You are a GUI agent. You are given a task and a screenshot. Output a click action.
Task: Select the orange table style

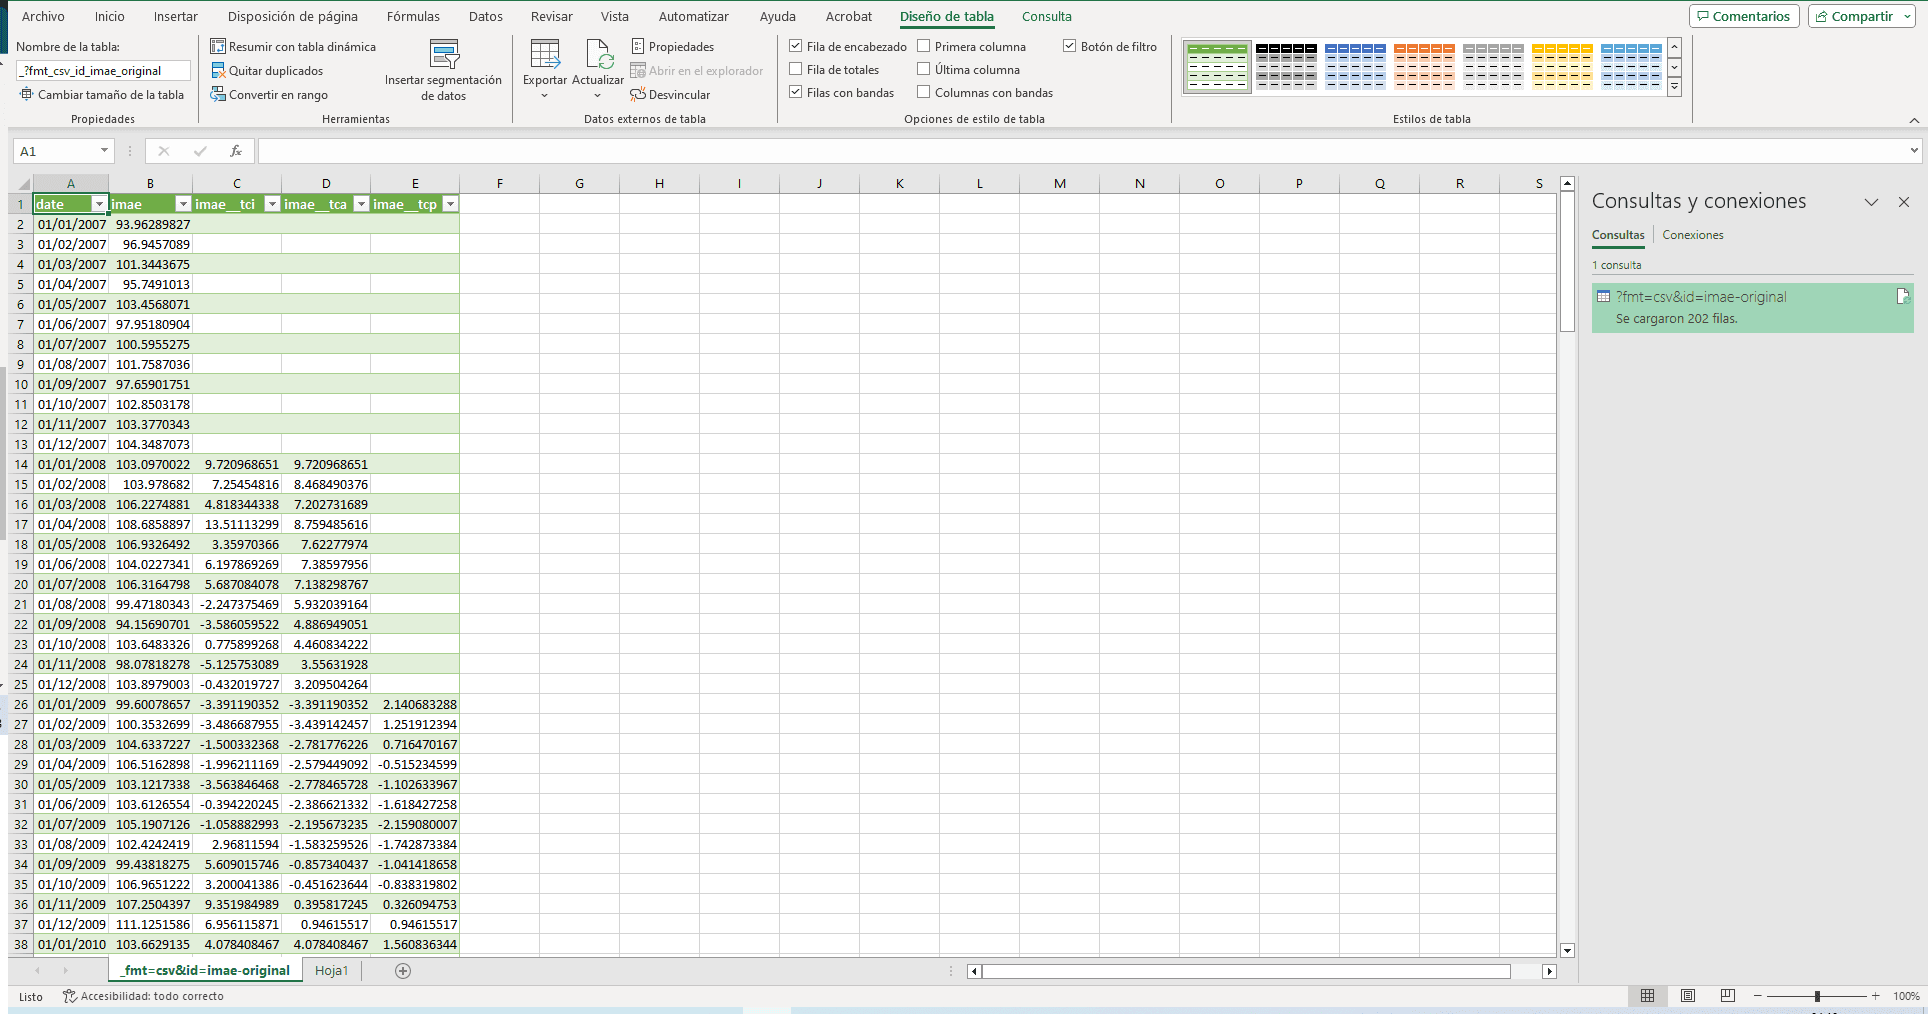pyautogui.click(x=1424, y=67)
